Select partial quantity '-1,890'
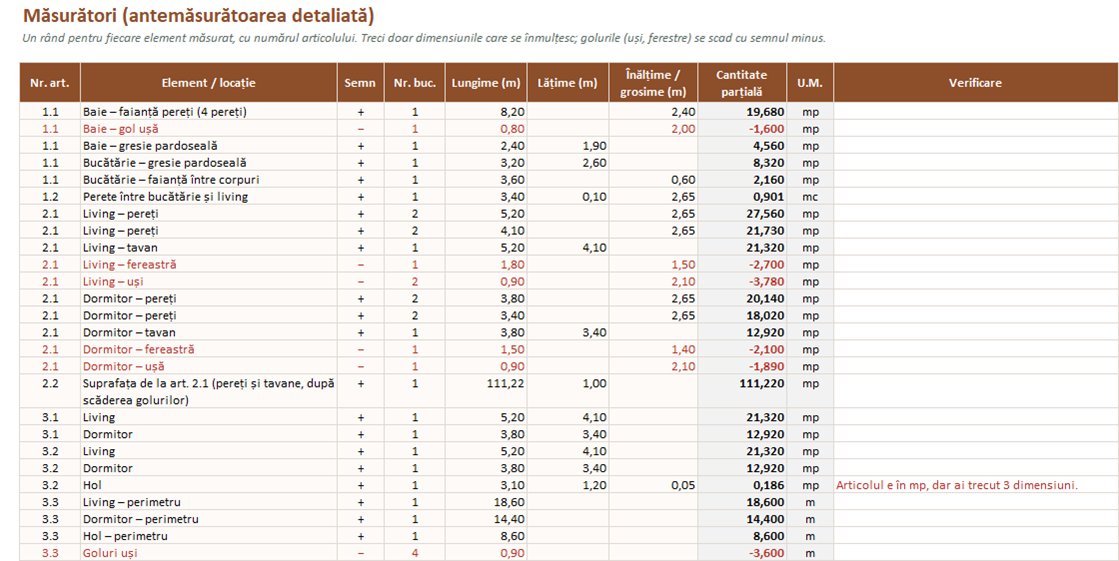The height and width of the screenshot is (561, 1119). (x=742, y=367)
